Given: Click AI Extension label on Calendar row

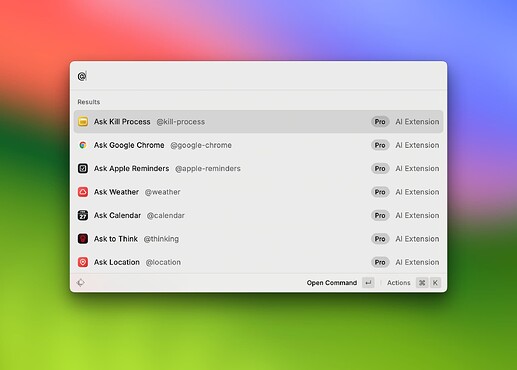Looking at the screenshot, I should click(x=417, y=215).
